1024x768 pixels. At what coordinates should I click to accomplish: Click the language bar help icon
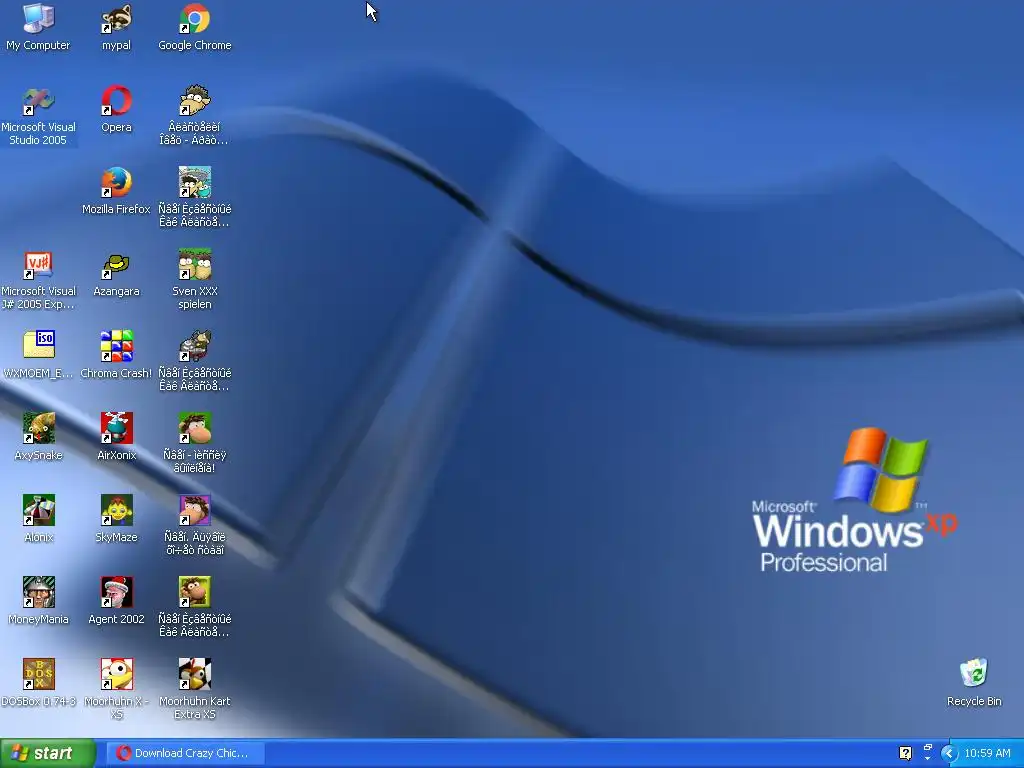(x=905, y=753)
